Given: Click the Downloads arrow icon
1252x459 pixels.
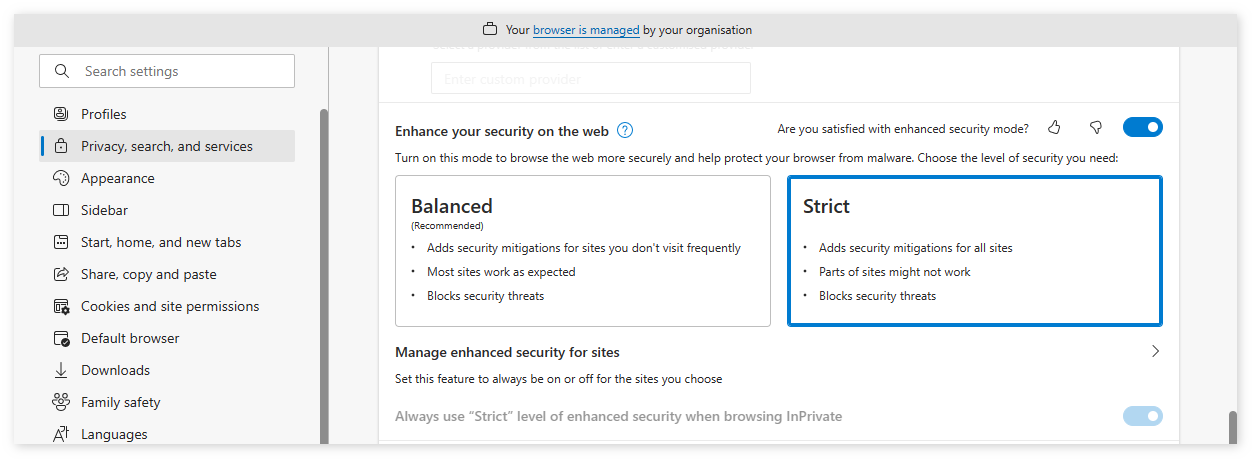Looking at the screenshot, I should (x=61, y=370).
